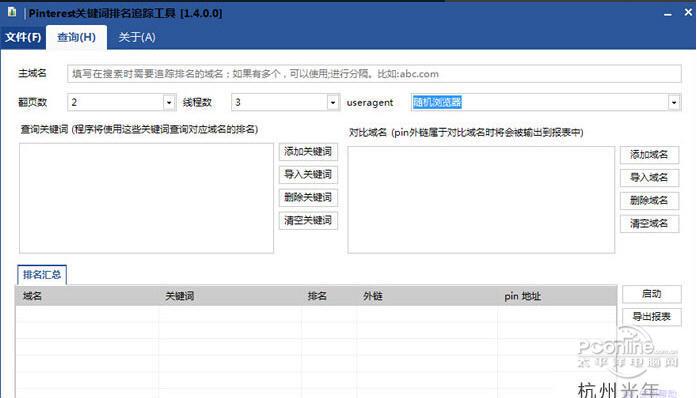
Task: Click into the 主域名 input field
Action: pos(374,74)
